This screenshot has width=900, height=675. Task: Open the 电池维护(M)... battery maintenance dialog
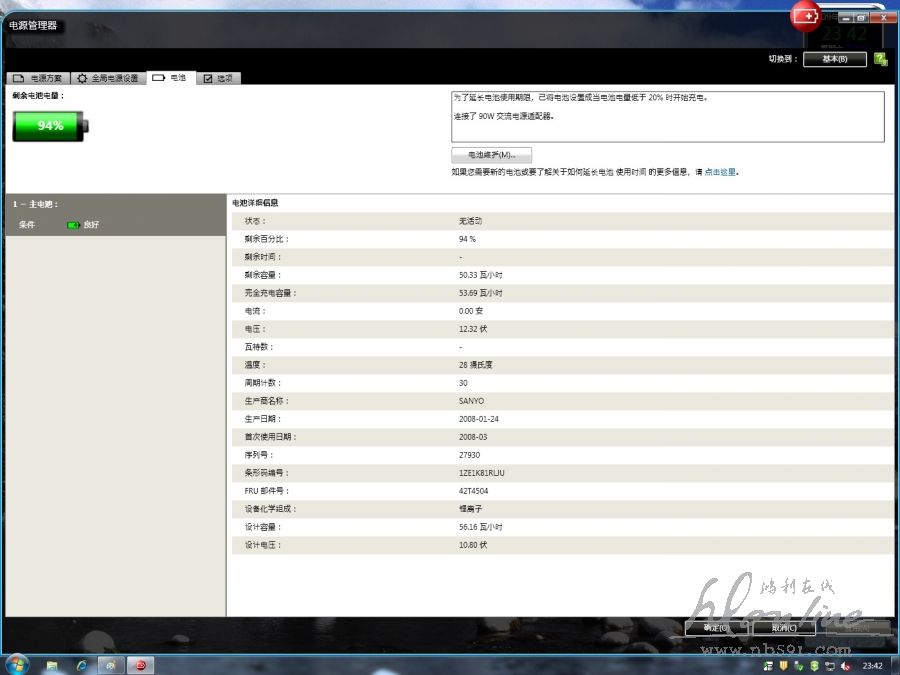click(491, 155)
